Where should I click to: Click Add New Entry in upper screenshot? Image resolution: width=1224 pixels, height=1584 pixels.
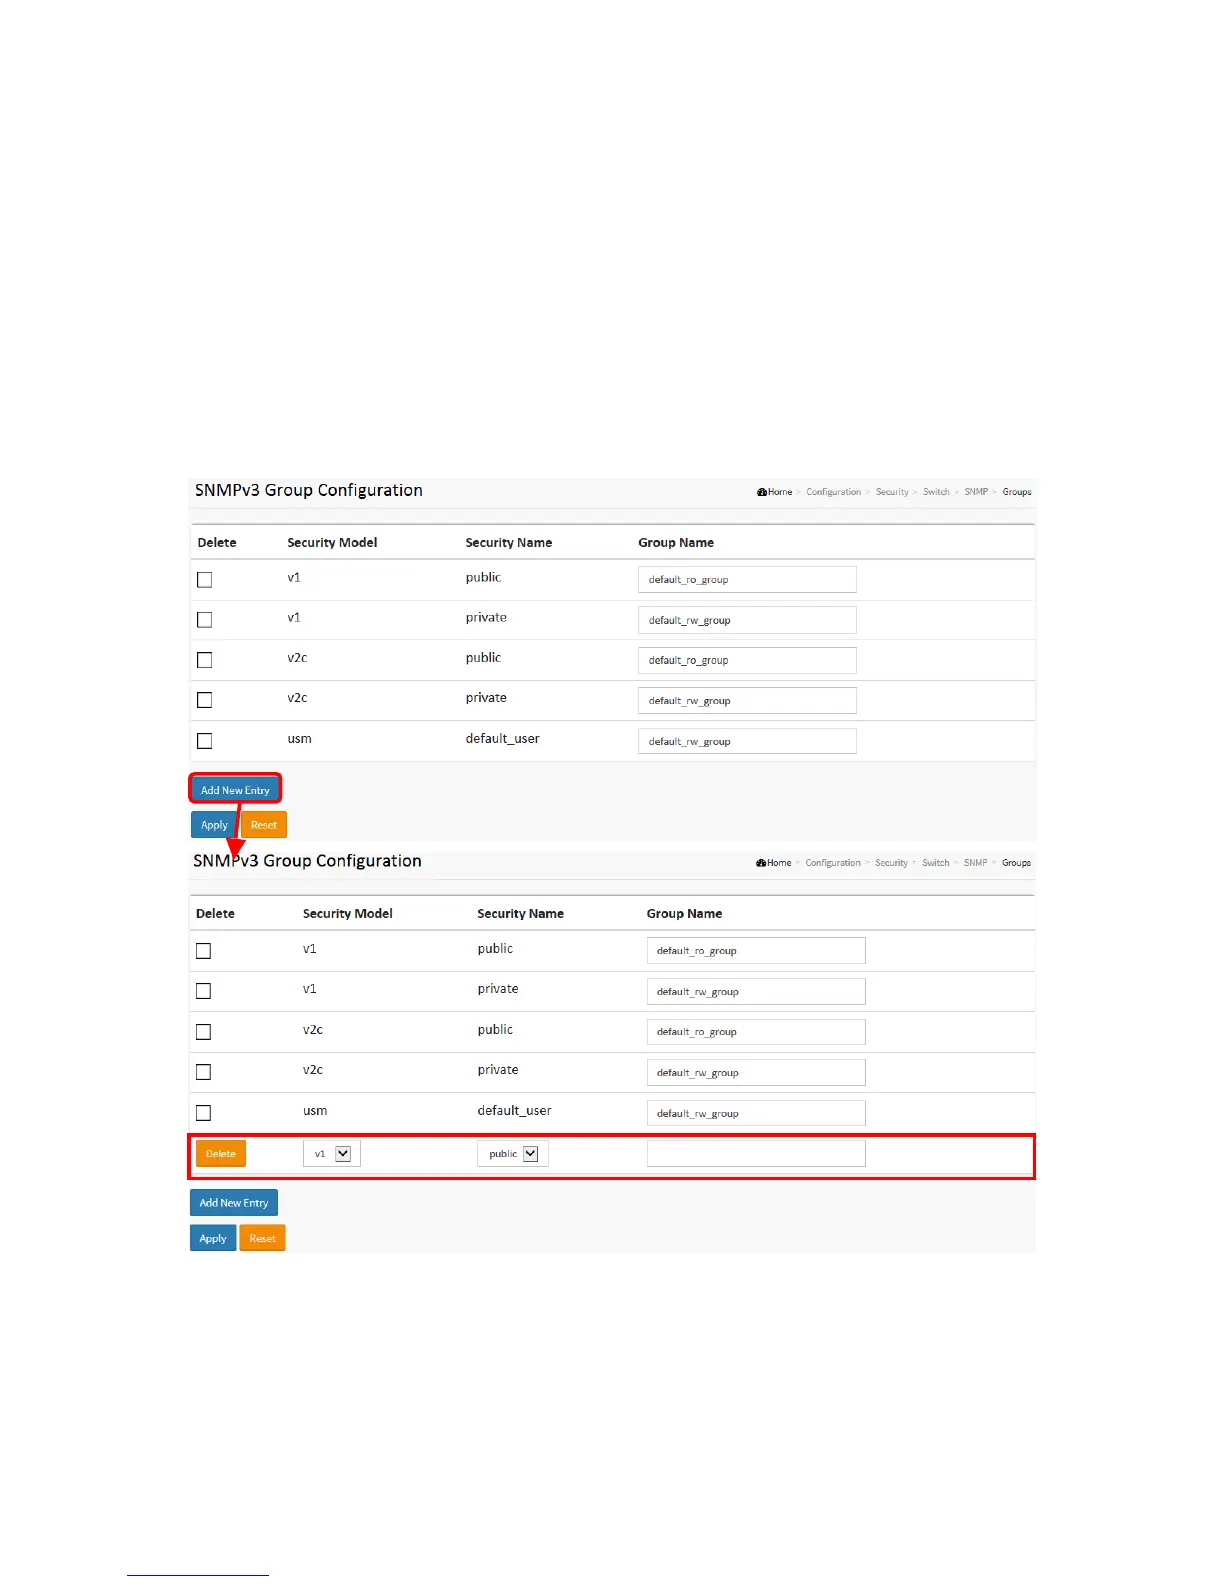(x=235, y=789)
